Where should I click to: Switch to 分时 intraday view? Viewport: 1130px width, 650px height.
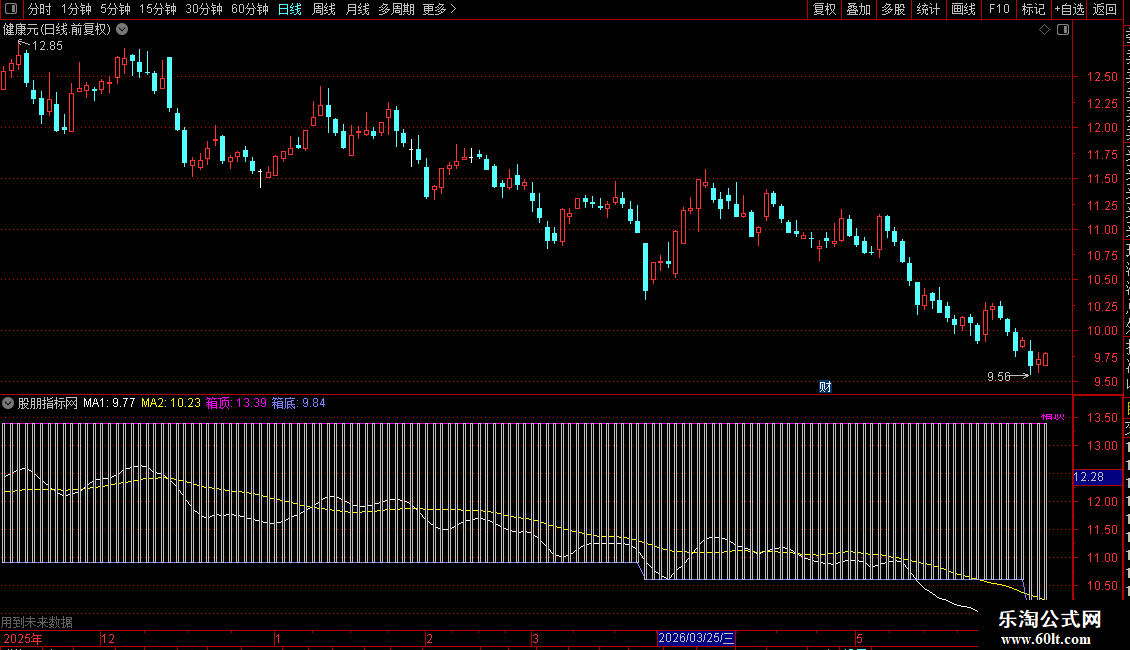40,9
